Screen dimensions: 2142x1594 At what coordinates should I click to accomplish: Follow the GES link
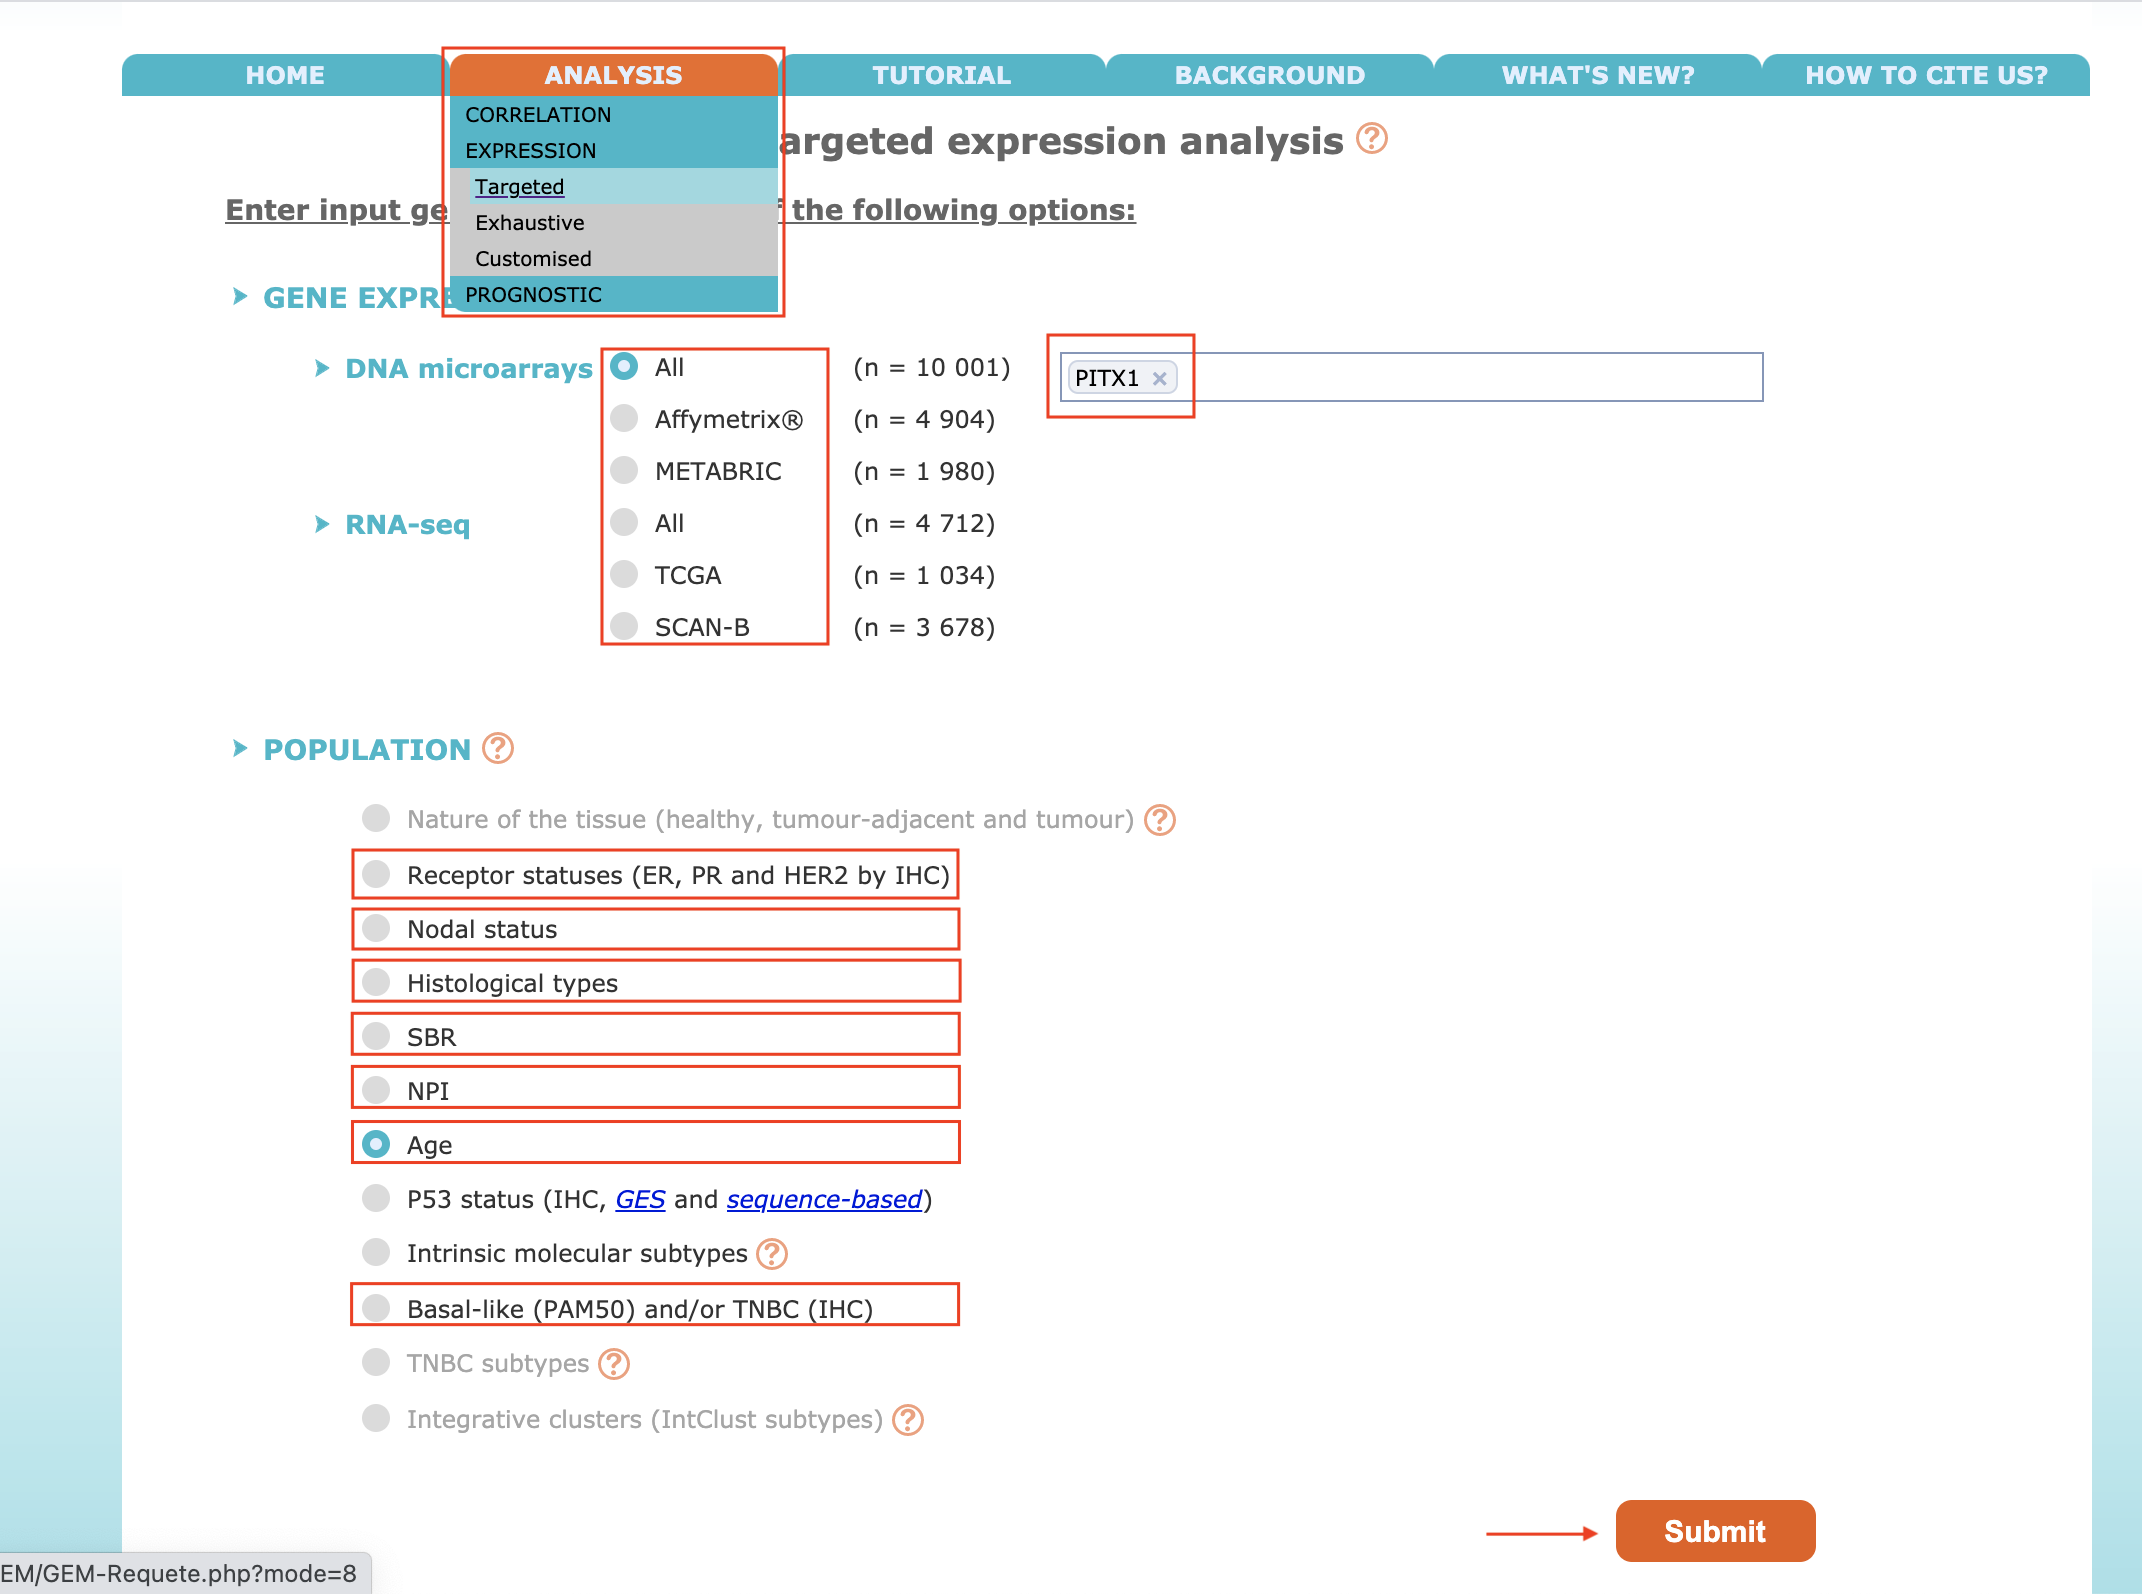tap(640, 1199)
